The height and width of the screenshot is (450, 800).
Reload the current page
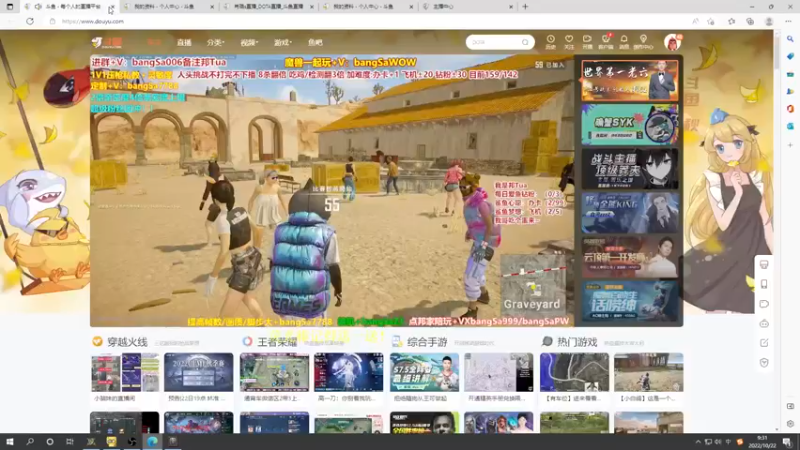click(x=30, y=21)
